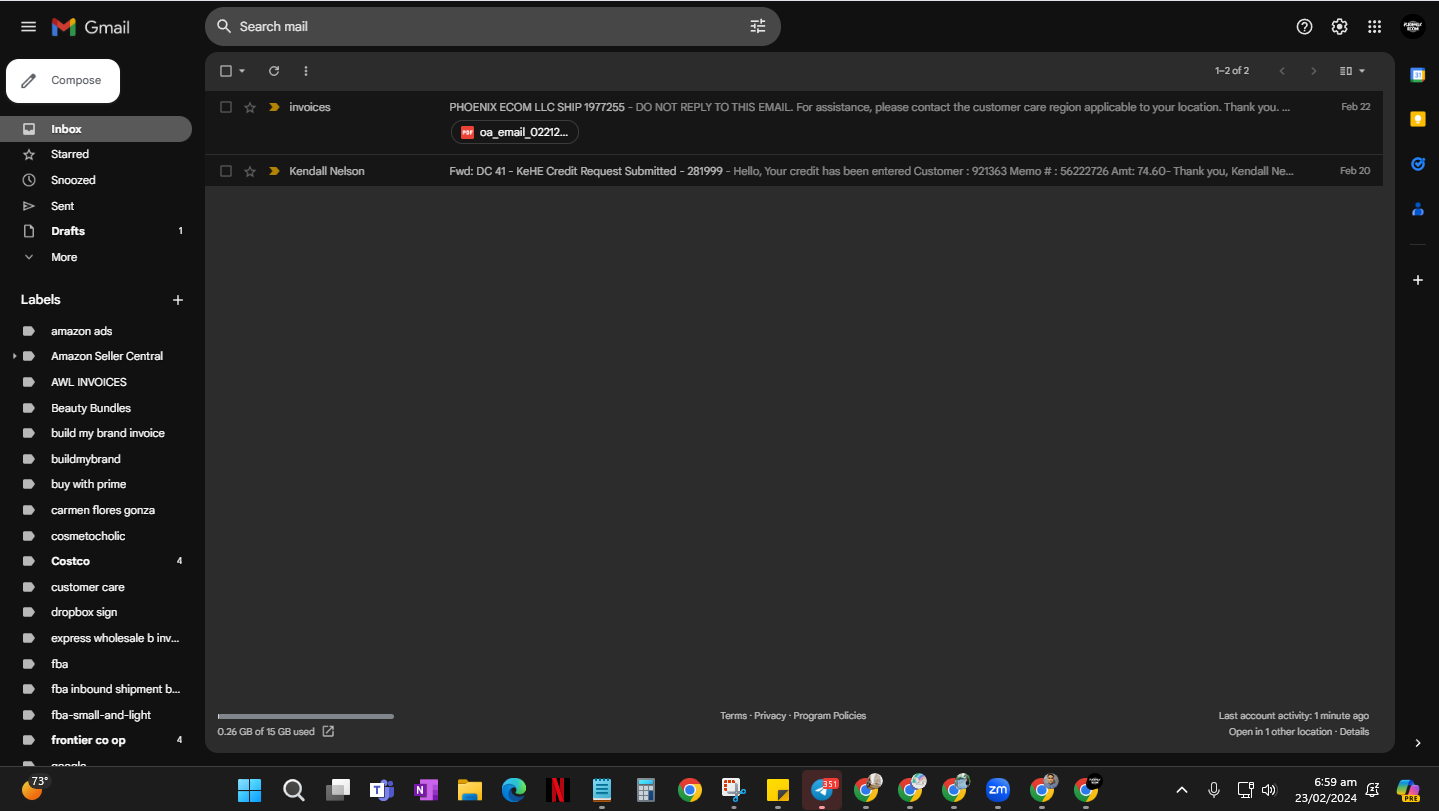The height and width of the screenshot is (811, 1439).
Task: Select the Kendall Nelson email checkbox
Action: (226, 171)
